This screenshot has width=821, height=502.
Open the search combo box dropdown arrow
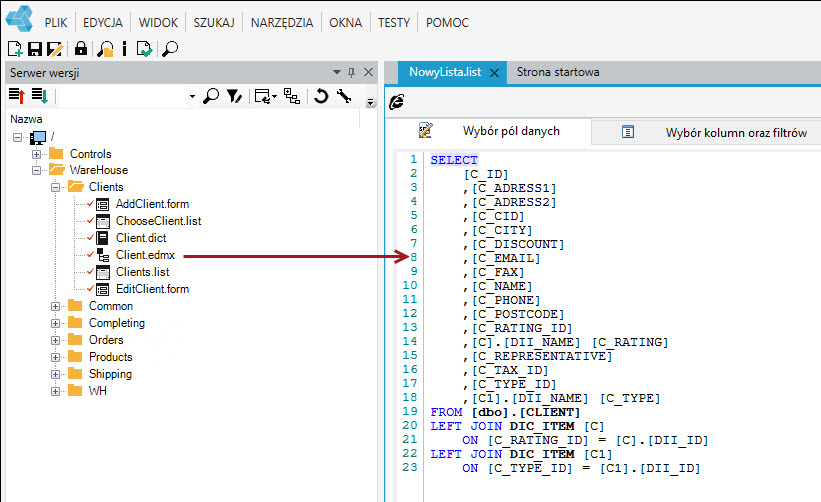192,96
